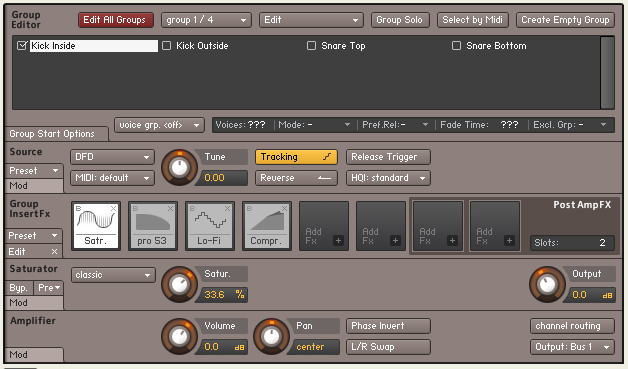Click the Saturator Output knob
This screenshot has width=628, height=369.
pos(547,284)
